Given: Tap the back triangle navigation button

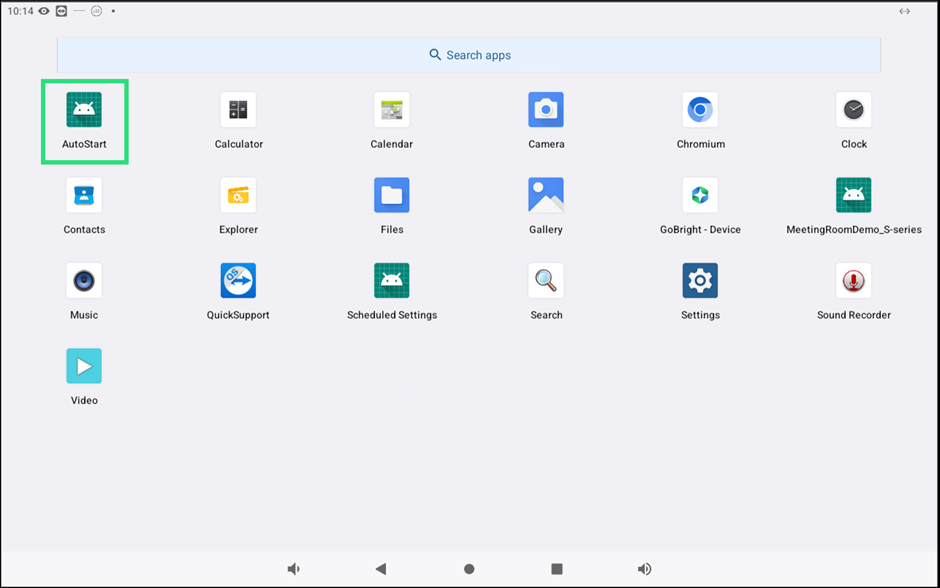Looking at the screenshot, I should (x=381, y=569).
